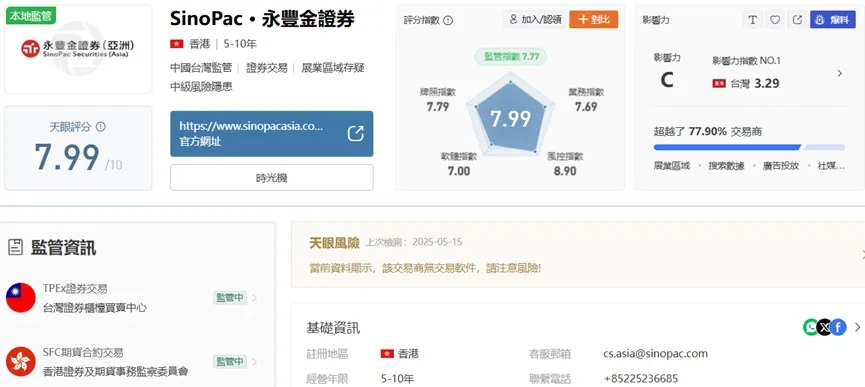Click the info icon next to 天眼評分
This screenshot has width=865, height=387.
pyautogui.click(x=100, y=127)
